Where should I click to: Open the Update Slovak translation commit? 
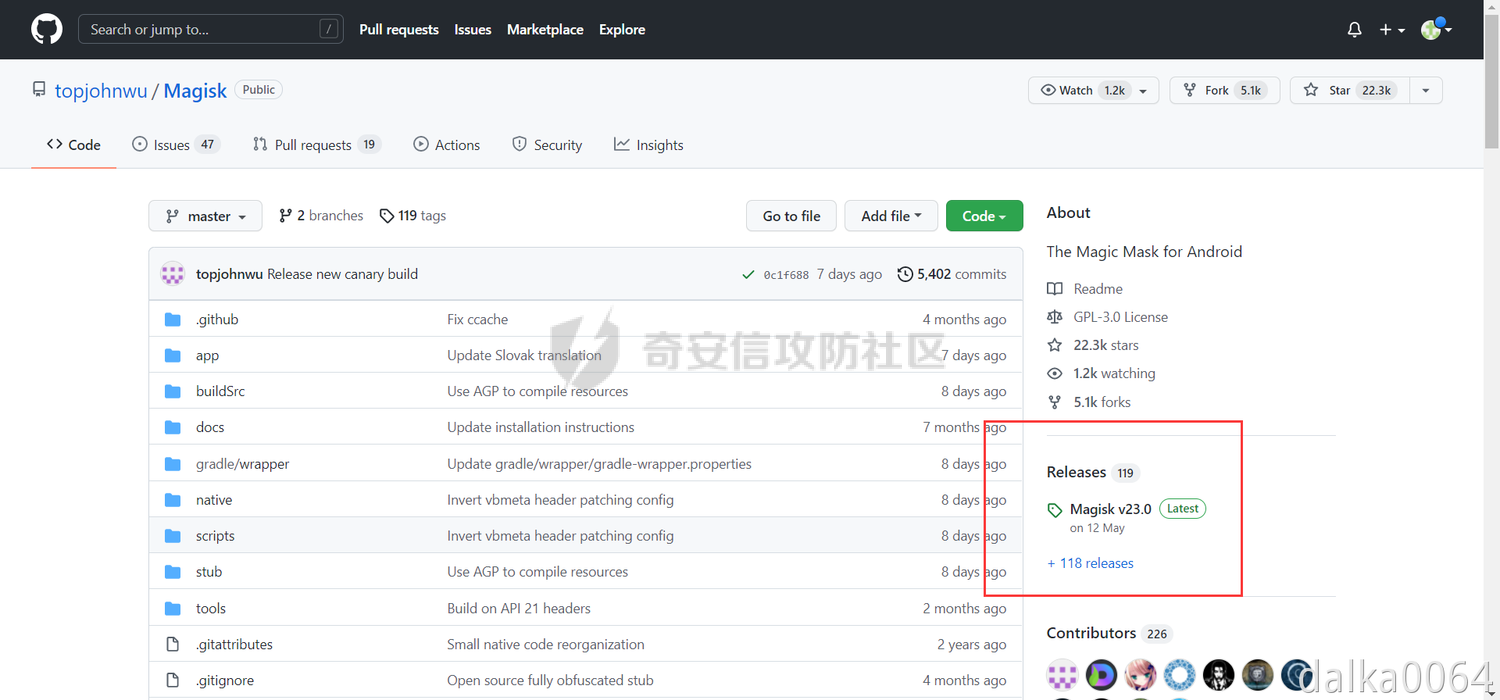coord(524,355)
